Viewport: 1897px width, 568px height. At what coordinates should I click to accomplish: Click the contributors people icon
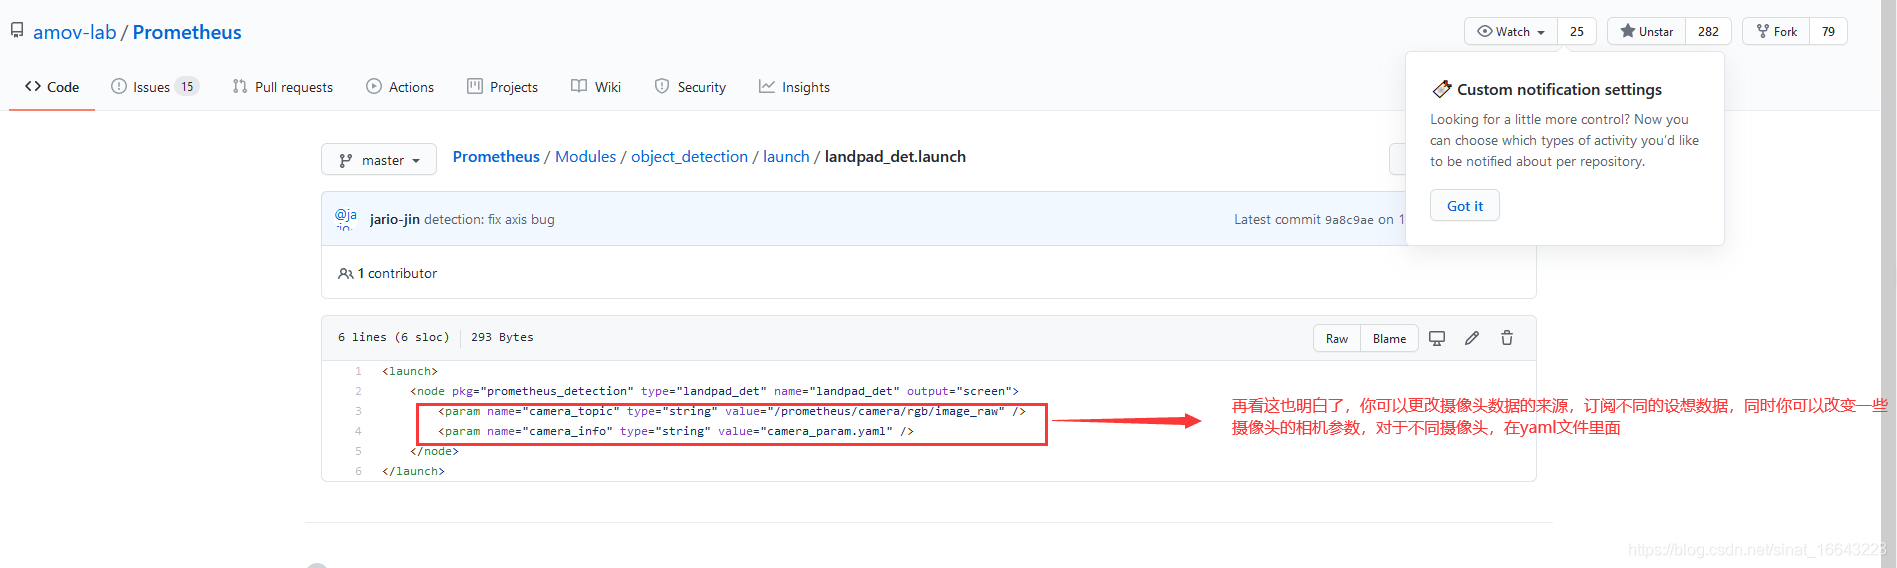click(346, 273)
